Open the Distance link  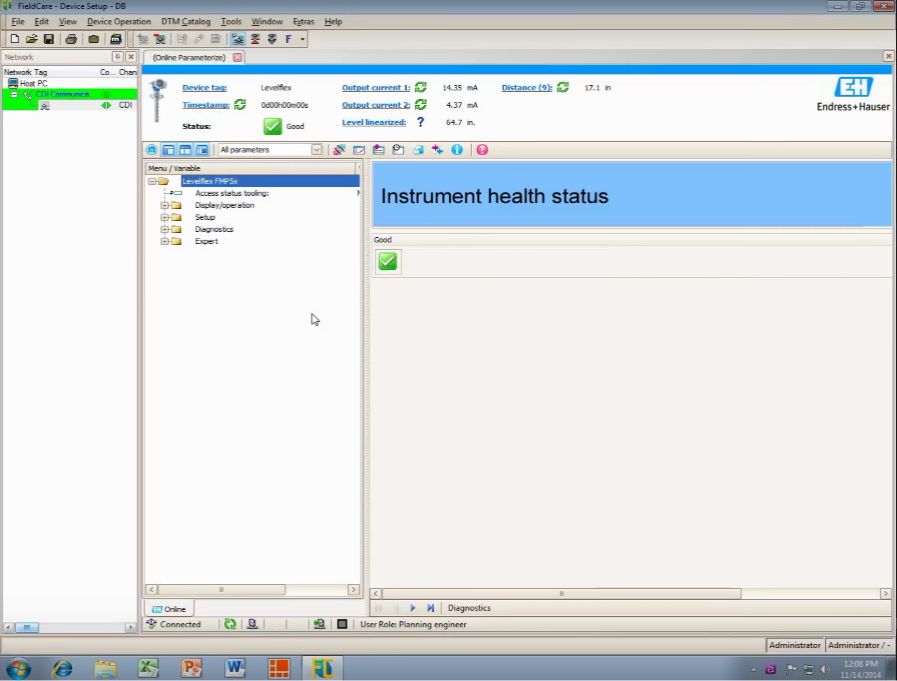(527, 88)
